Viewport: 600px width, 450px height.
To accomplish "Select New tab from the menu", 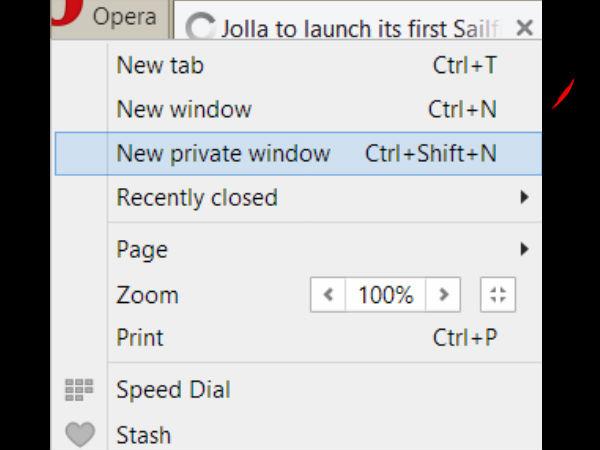I will click(x=160, y=66).
